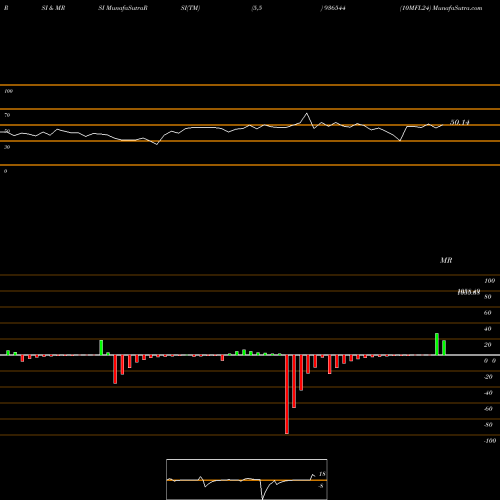The width and height of the screenshot is (500, 500).
Task: Click the 60 label on the MR axis
Action: [x=488, y=313]
